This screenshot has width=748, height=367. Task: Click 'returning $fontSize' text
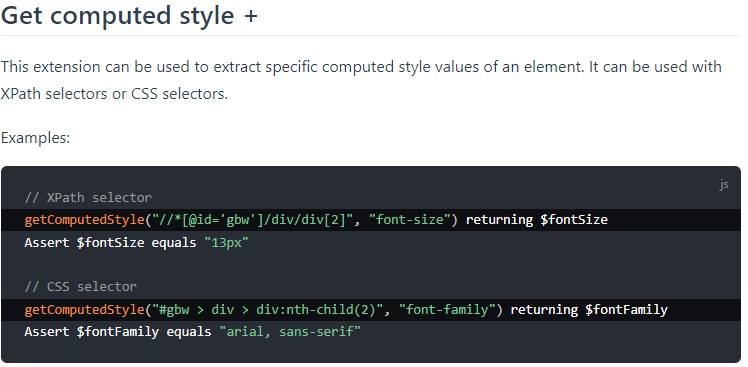[x=537, y=220]
